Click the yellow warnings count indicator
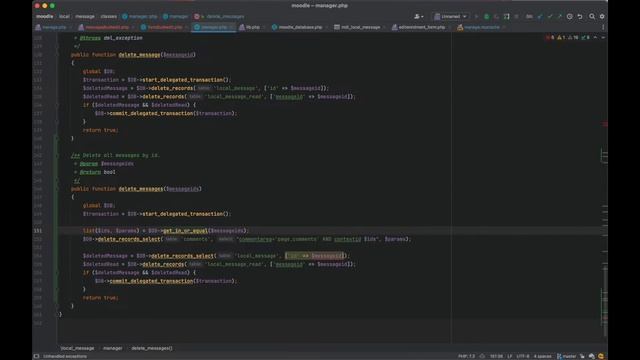Image resolution: width=640 pixels, height=360 pixels. 561,38
